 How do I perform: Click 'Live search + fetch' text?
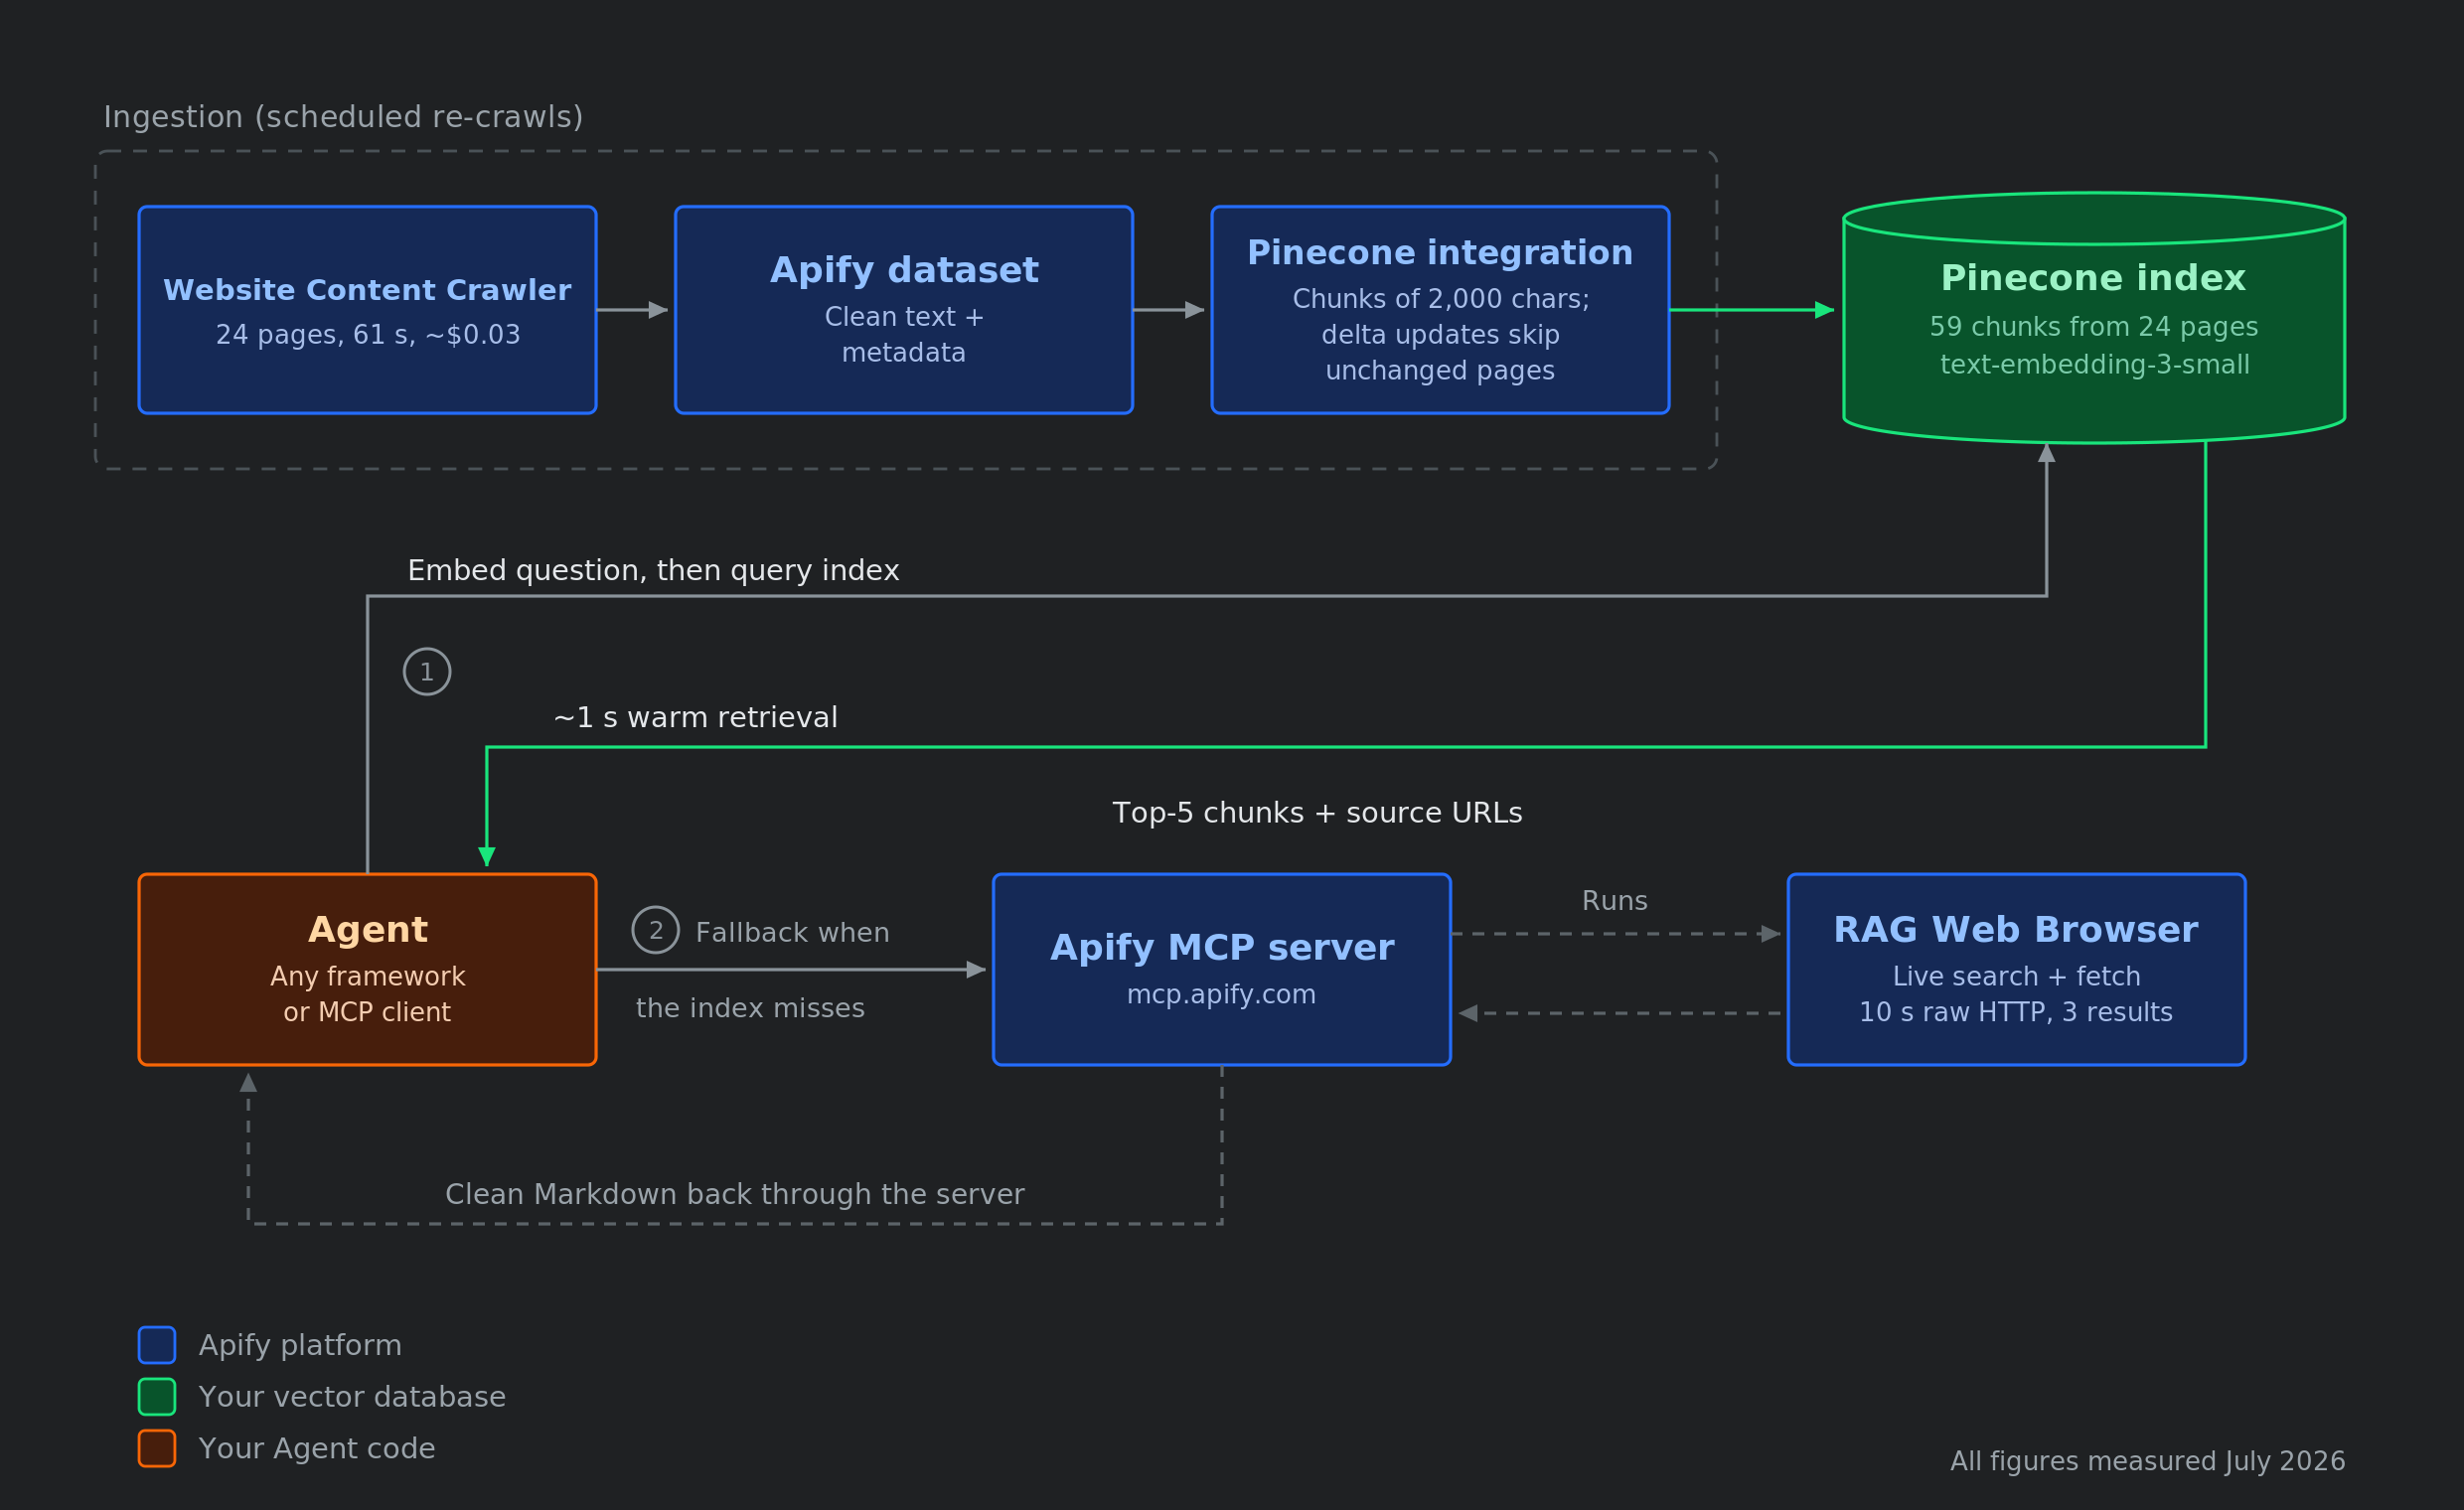click(2016, 976)
